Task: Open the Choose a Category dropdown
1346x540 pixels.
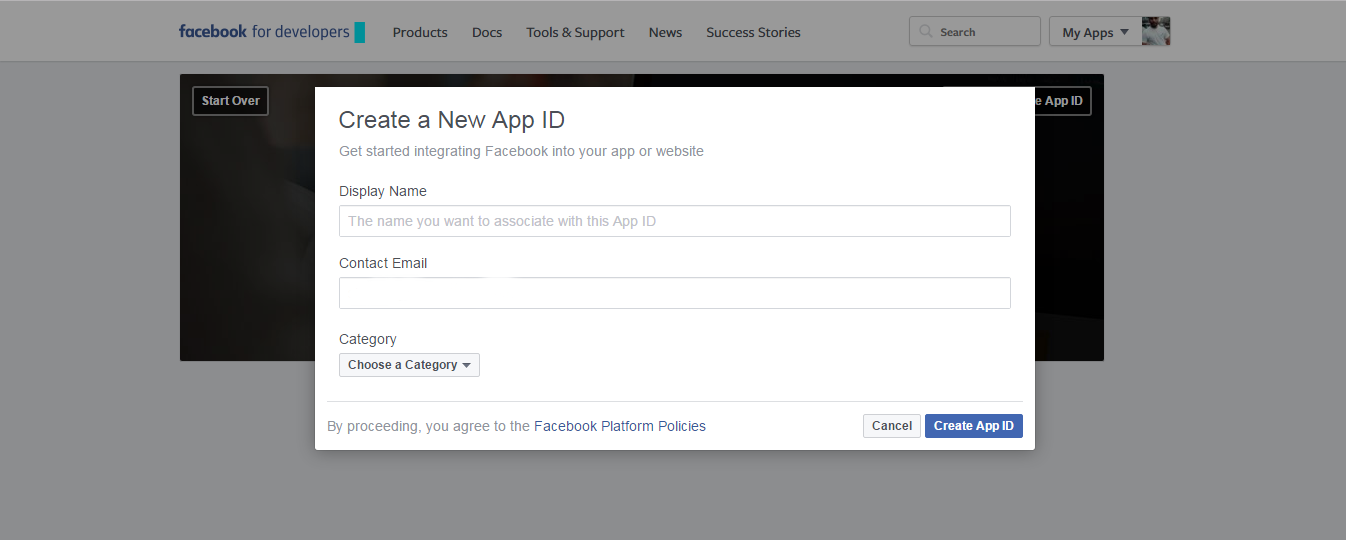Action: [409, 365]
